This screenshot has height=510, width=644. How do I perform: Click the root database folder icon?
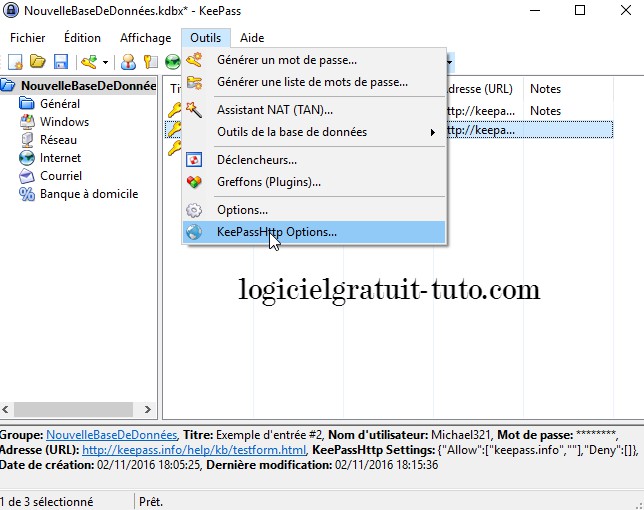[x=8, y=85]
